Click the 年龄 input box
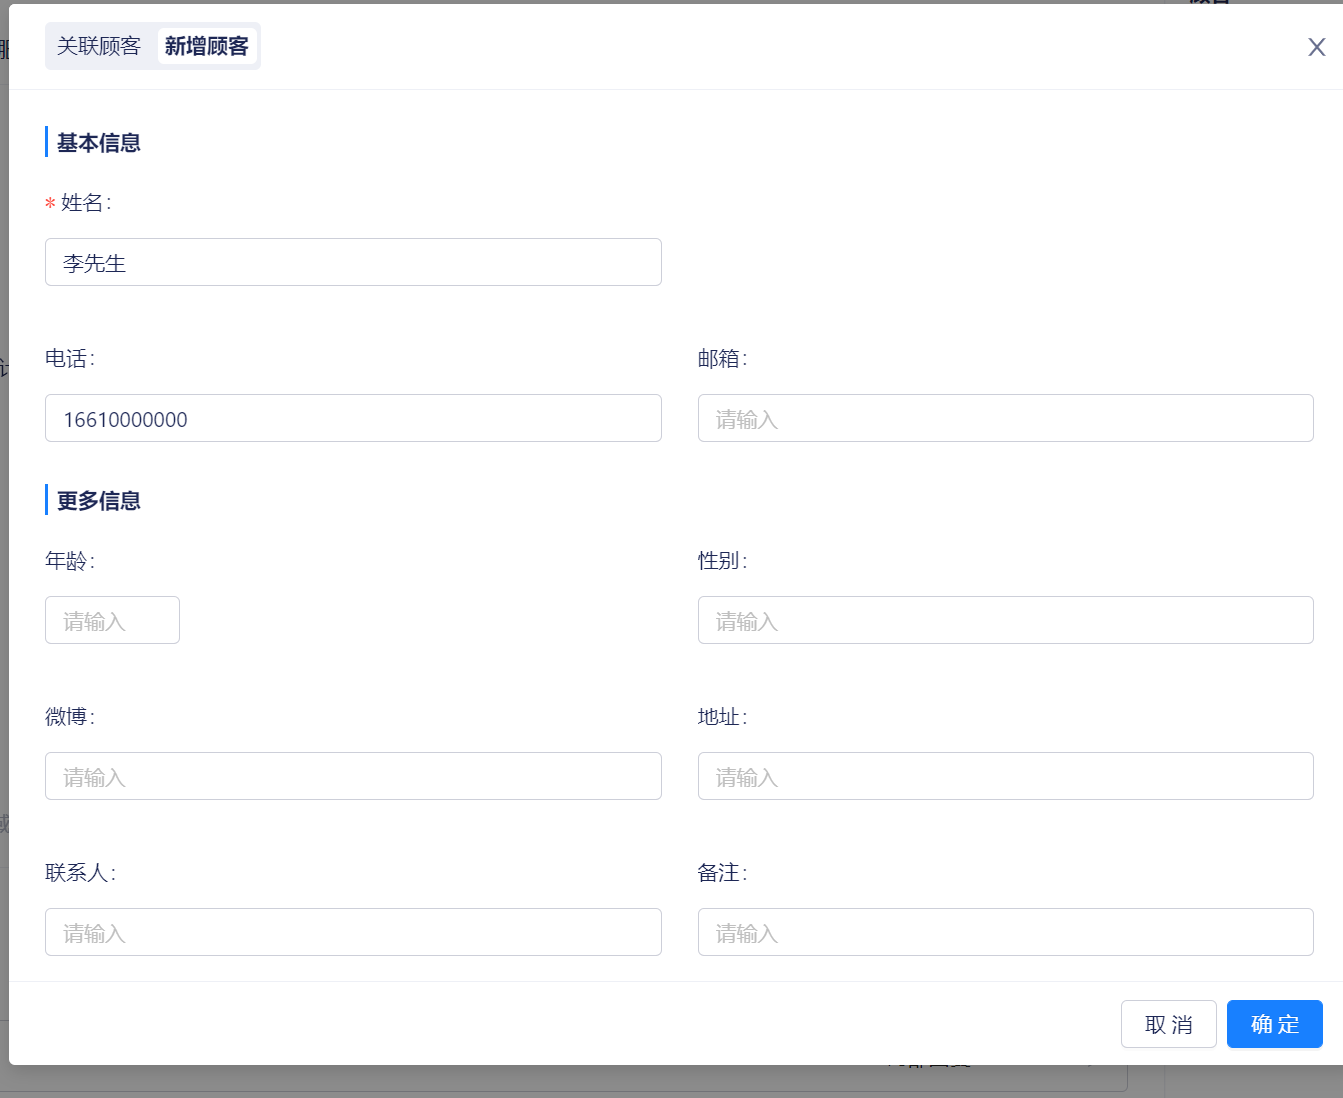 pyautogui.click(x=112, y=620)
